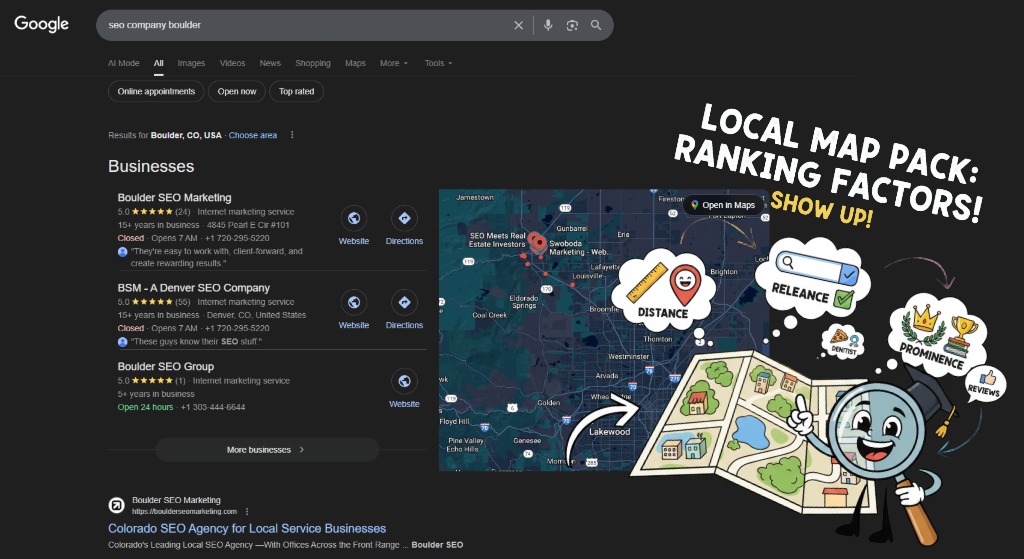
Task: Click the More businesses button
Action: pos(267,450)
